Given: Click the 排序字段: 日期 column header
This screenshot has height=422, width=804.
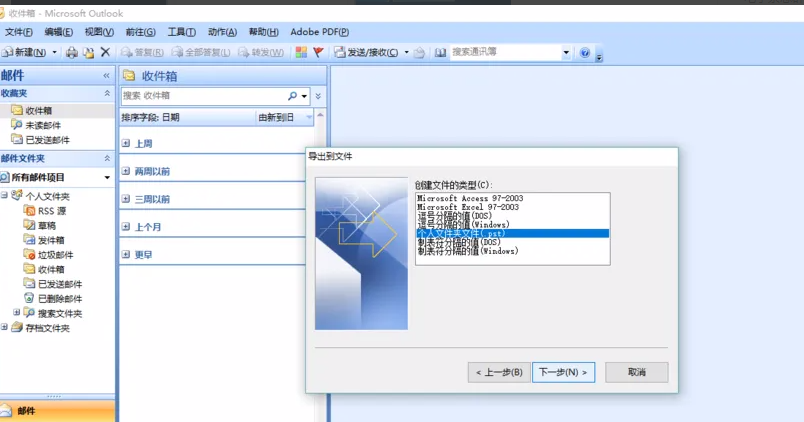Looking at the screenshot, I should point(188,117).
